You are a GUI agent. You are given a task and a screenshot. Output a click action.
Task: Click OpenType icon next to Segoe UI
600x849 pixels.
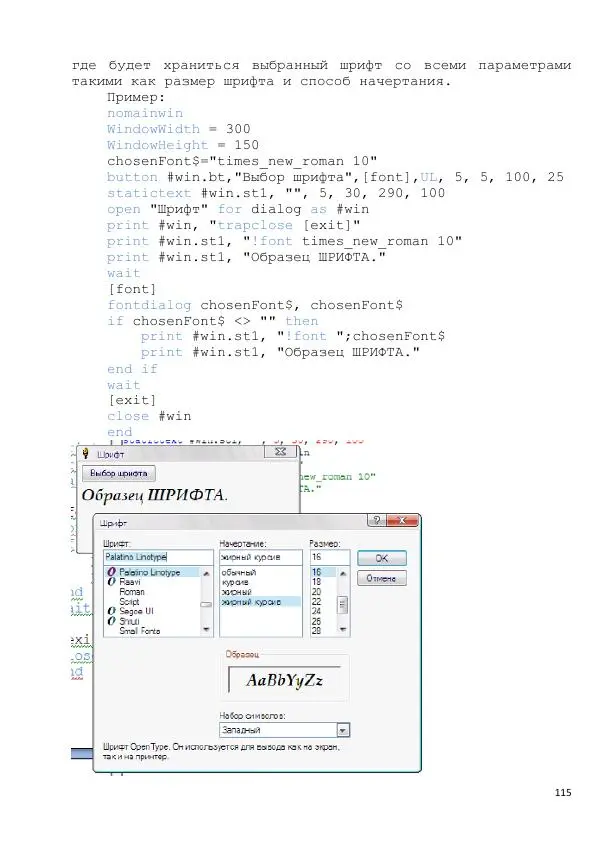click(x=111, y=611)
